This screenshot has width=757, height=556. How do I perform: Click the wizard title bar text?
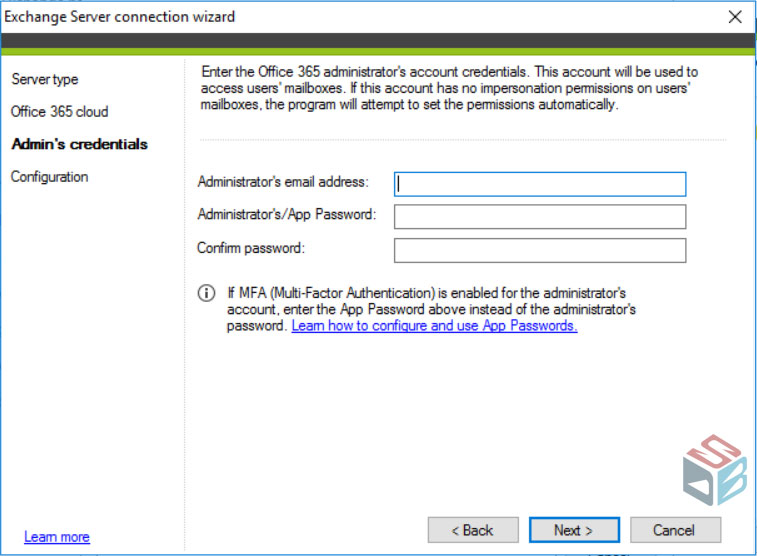pos(120,17)
